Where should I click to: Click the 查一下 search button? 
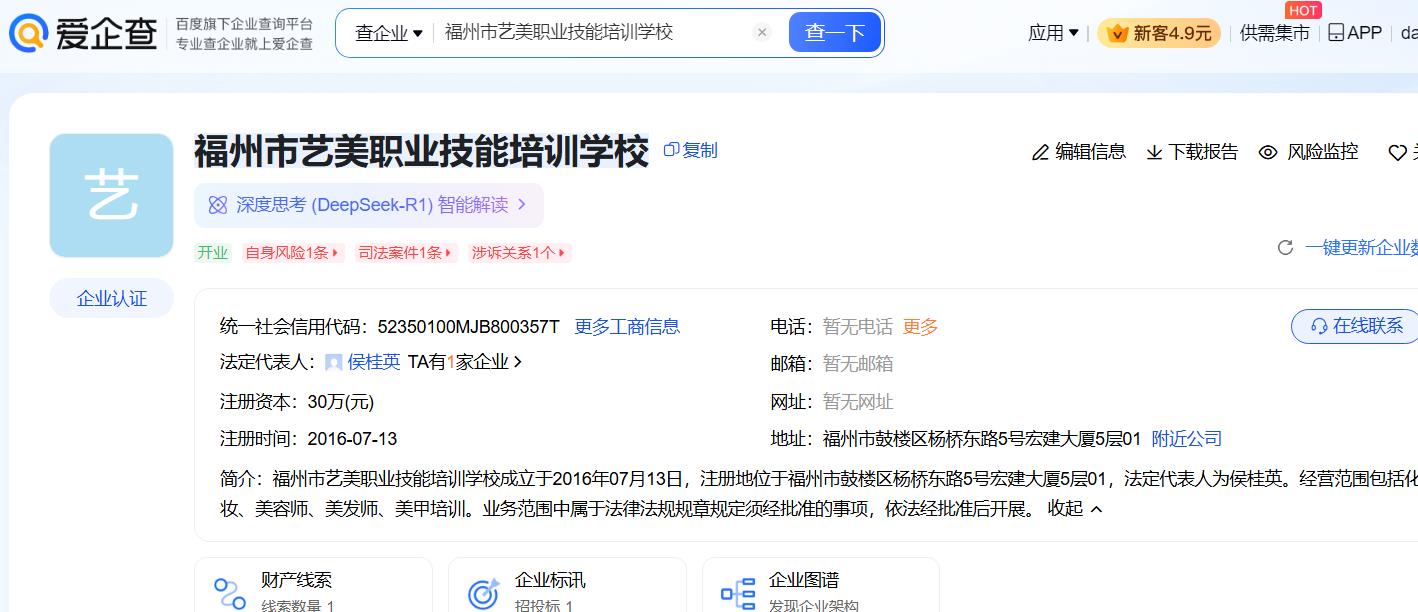pos(834,33)
